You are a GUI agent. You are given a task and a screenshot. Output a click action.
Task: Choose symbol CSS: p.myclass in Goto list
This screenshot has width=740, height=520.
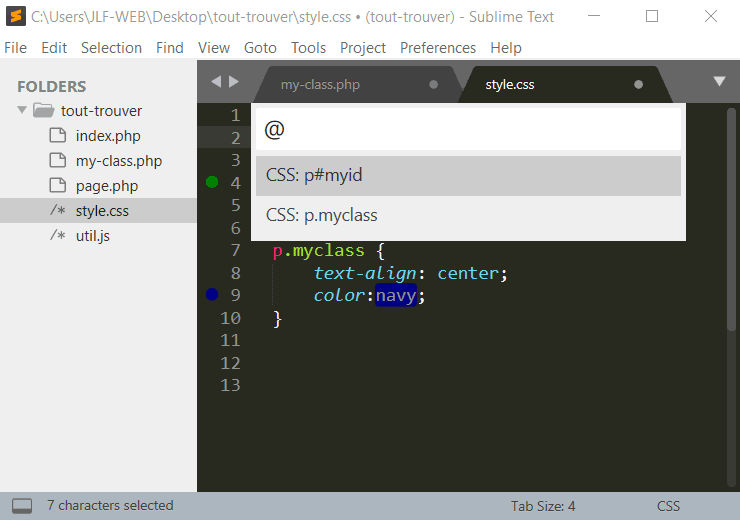pos(468,215)
